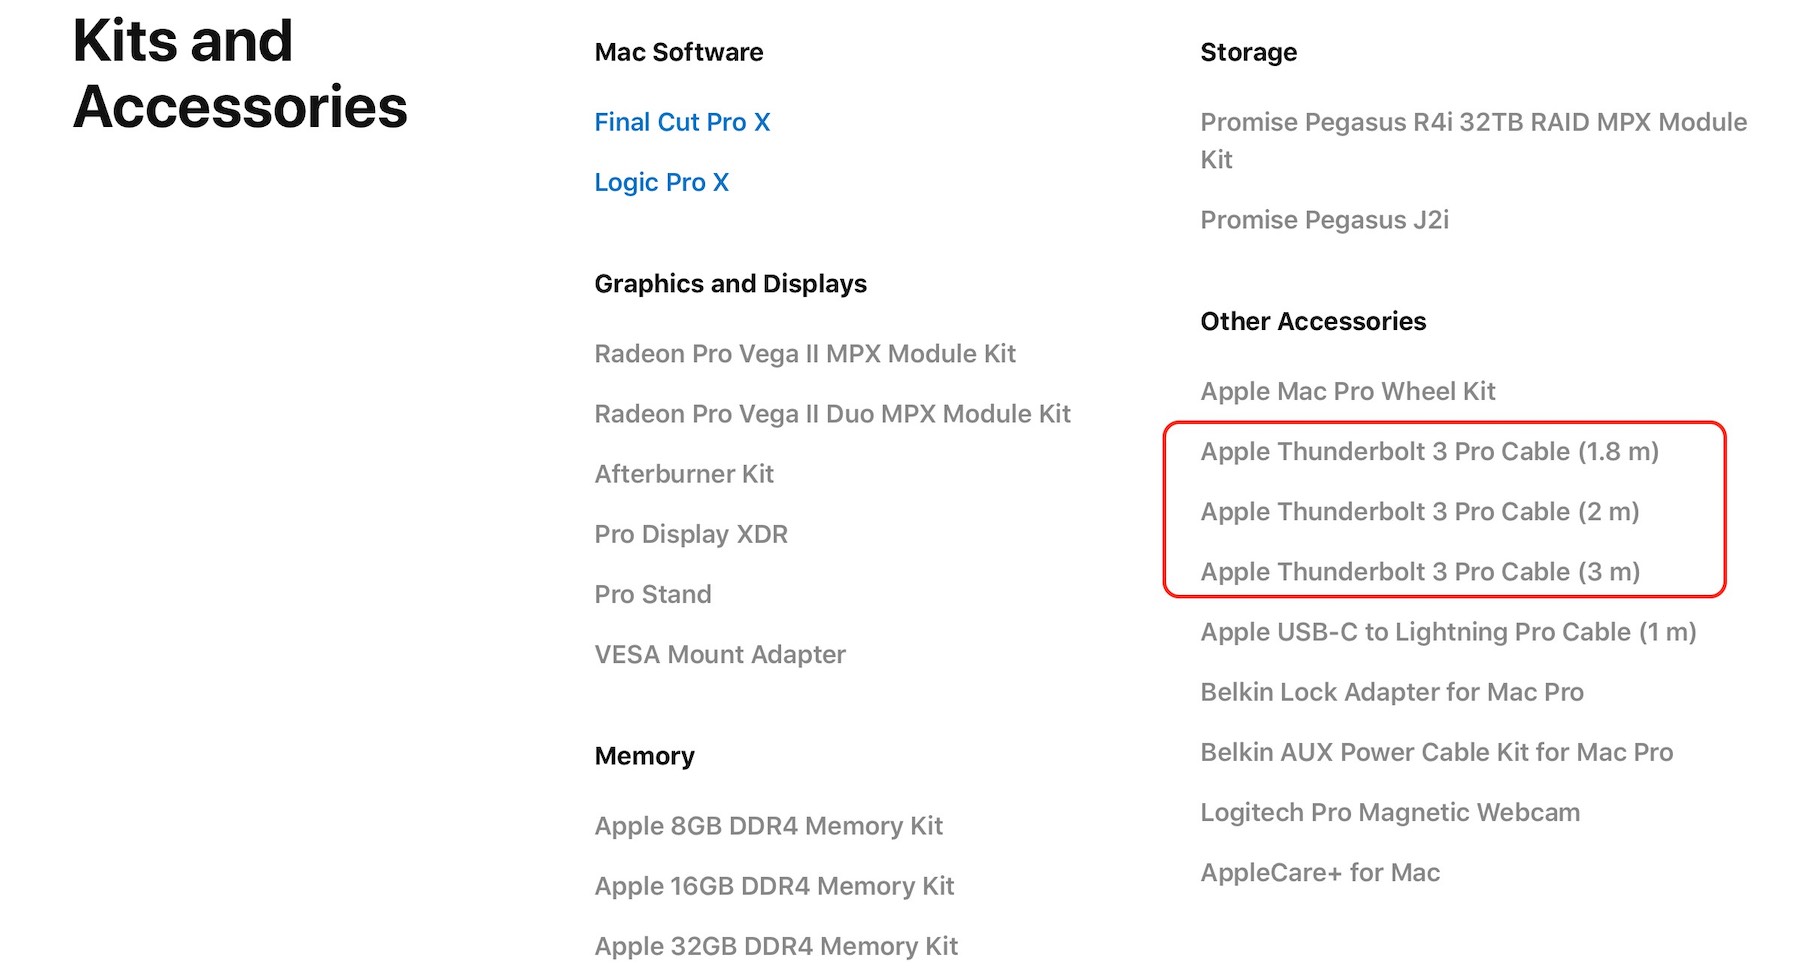Select Apple 8GB DDR4 Memory Kit
The height and width of the screenshot is (973, 1800).
(768, 826)
